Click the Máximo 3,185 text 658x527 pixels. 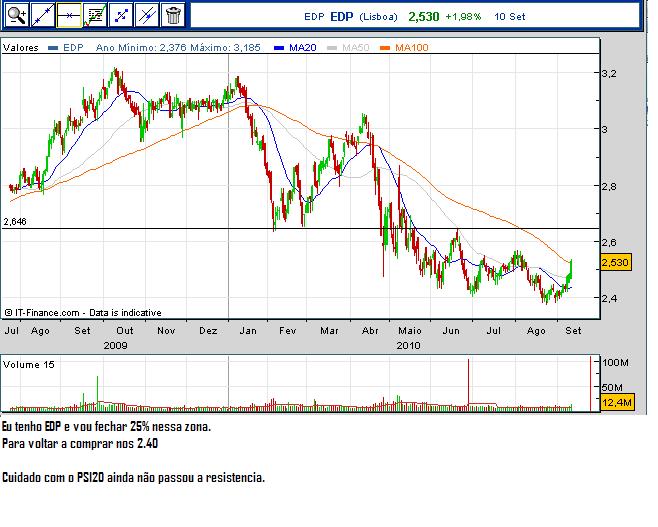pos(225,47)
